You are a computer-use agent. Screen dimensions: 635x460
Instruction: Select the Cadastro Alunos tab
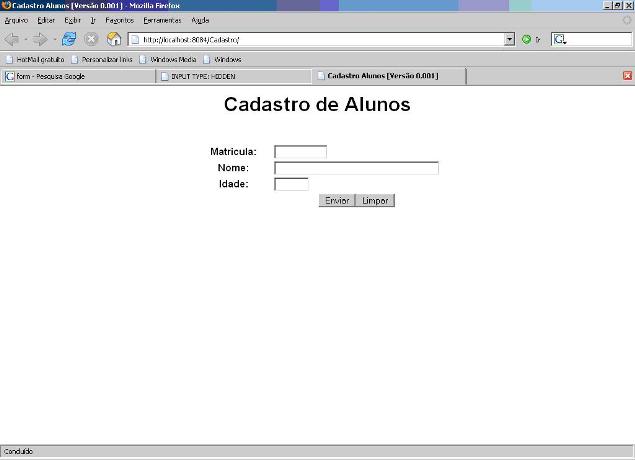click(x=389, y=76)
